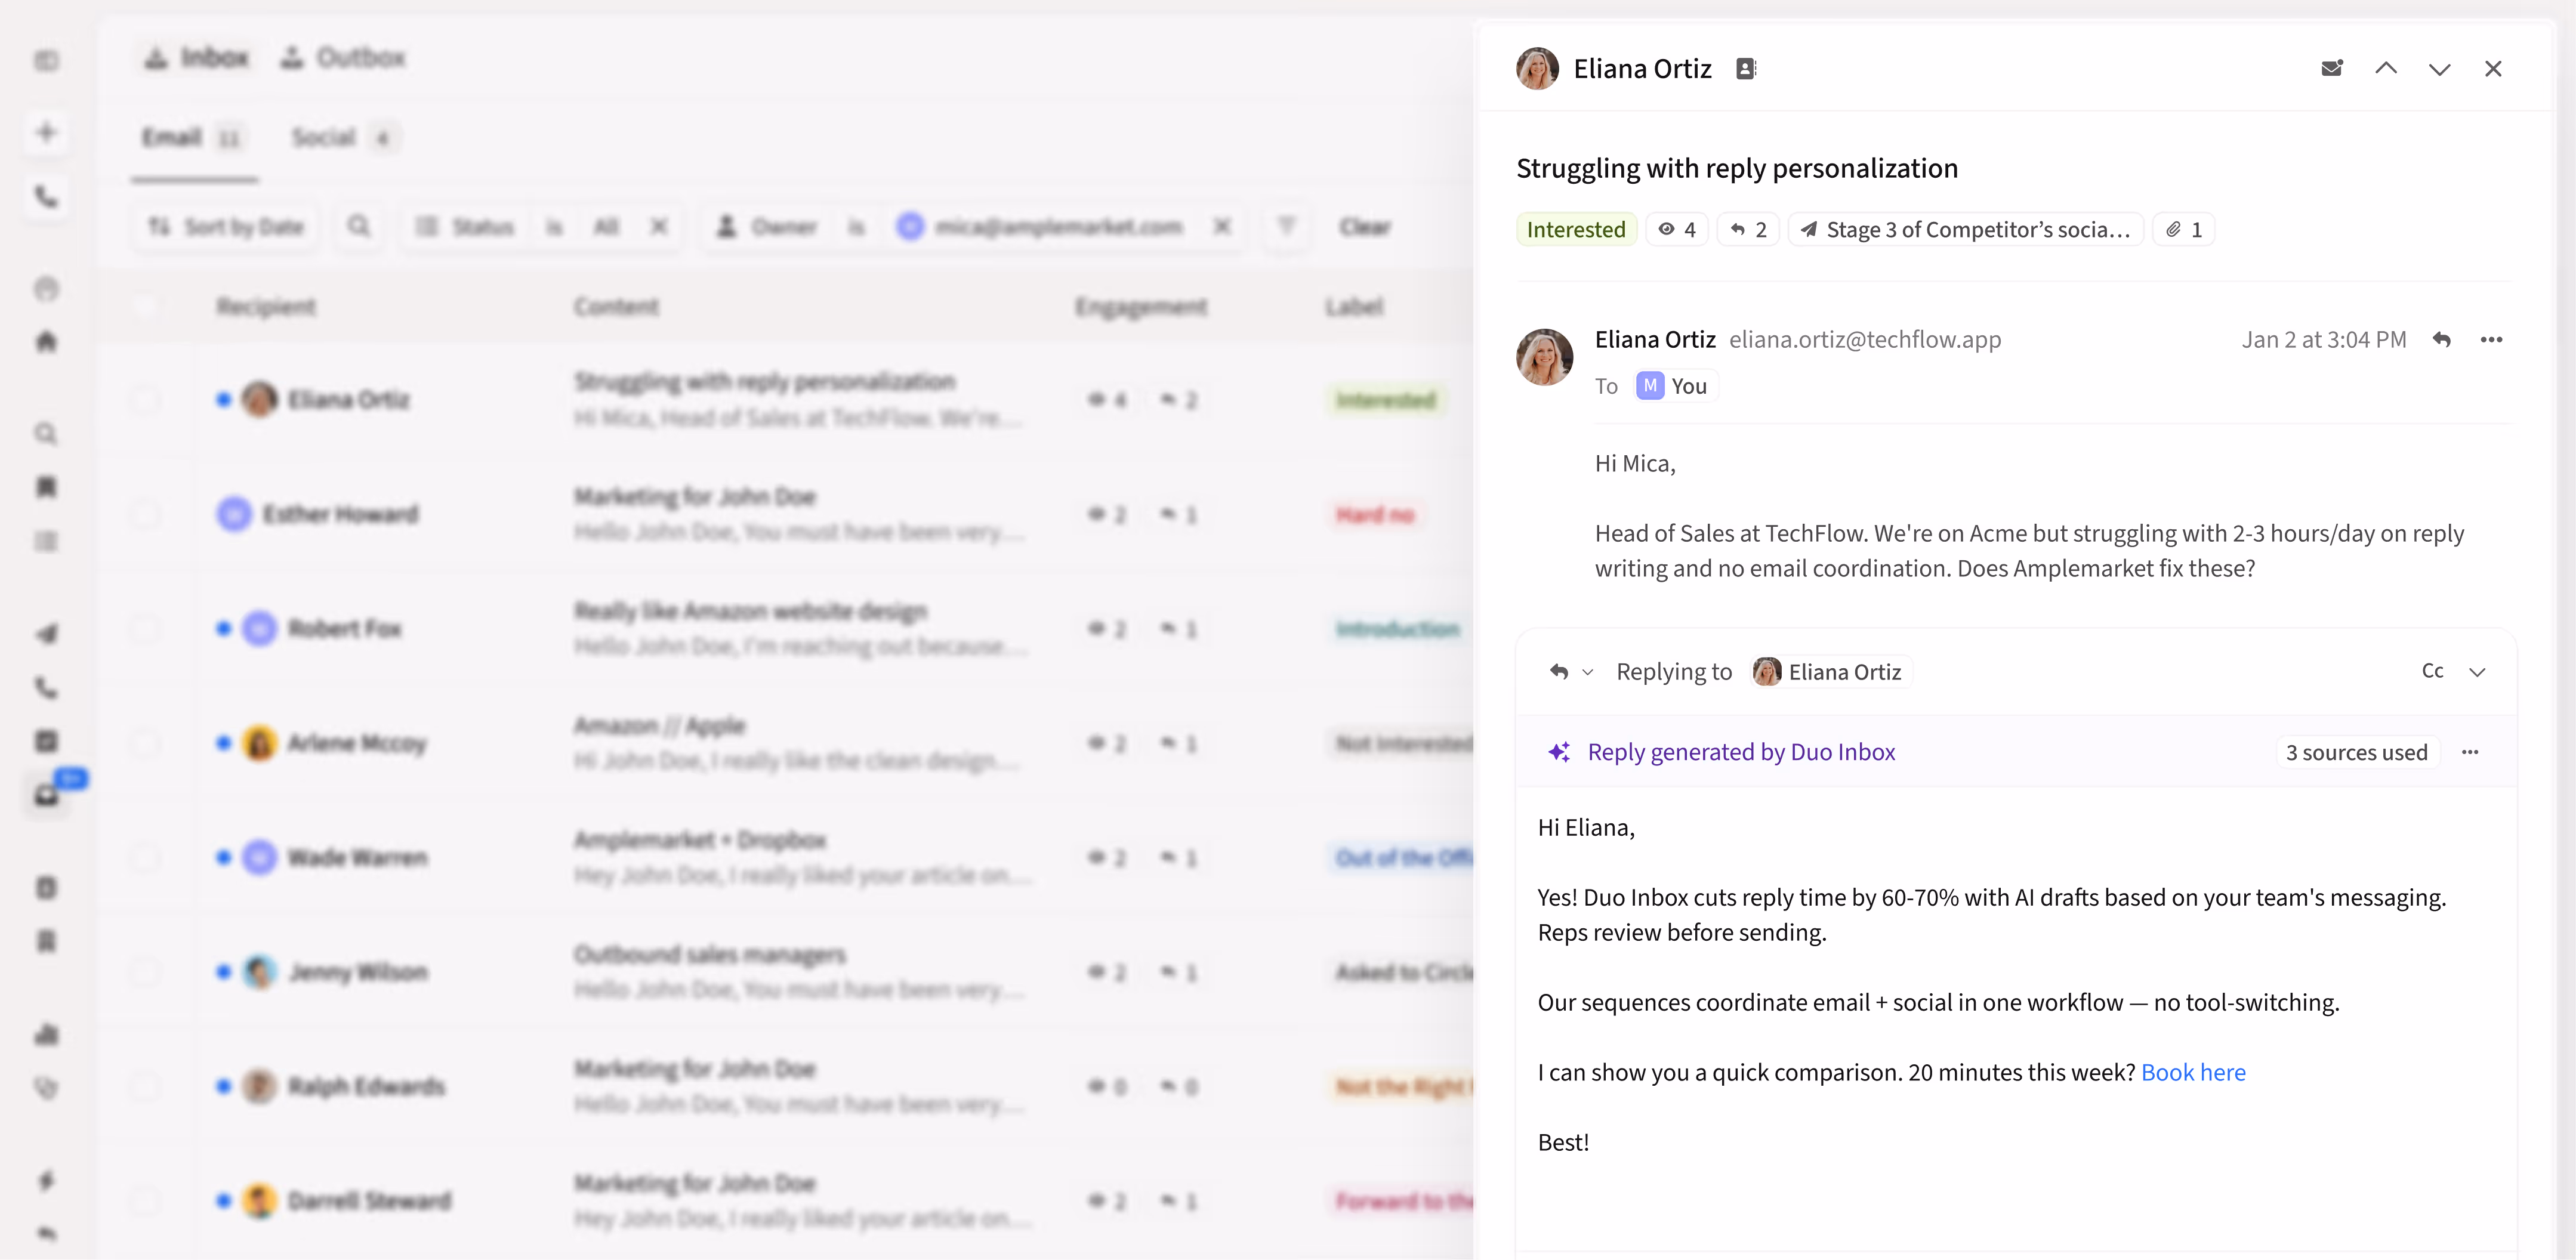This screenshot has height=1260, width=2576.
Task: Open the search icon in the left sidebar
Action: [x=46, y=435]
